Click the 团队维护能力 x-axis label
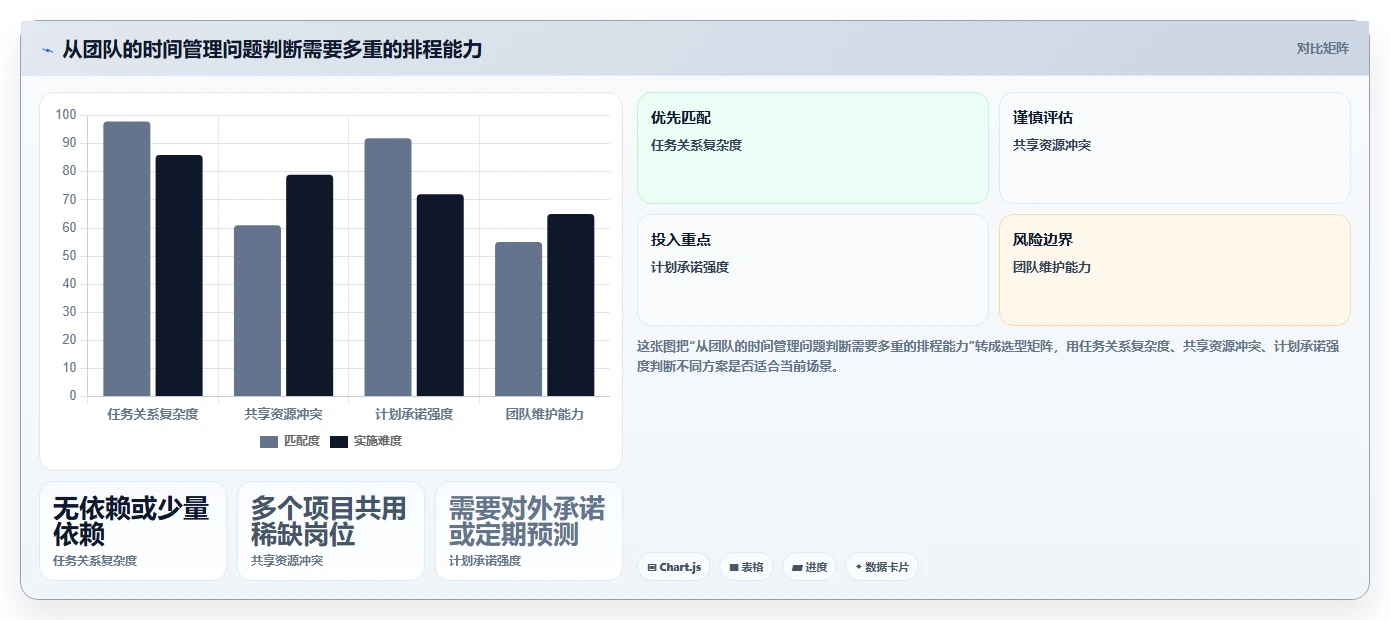The image size is (1390, 620). click(544, 414)
